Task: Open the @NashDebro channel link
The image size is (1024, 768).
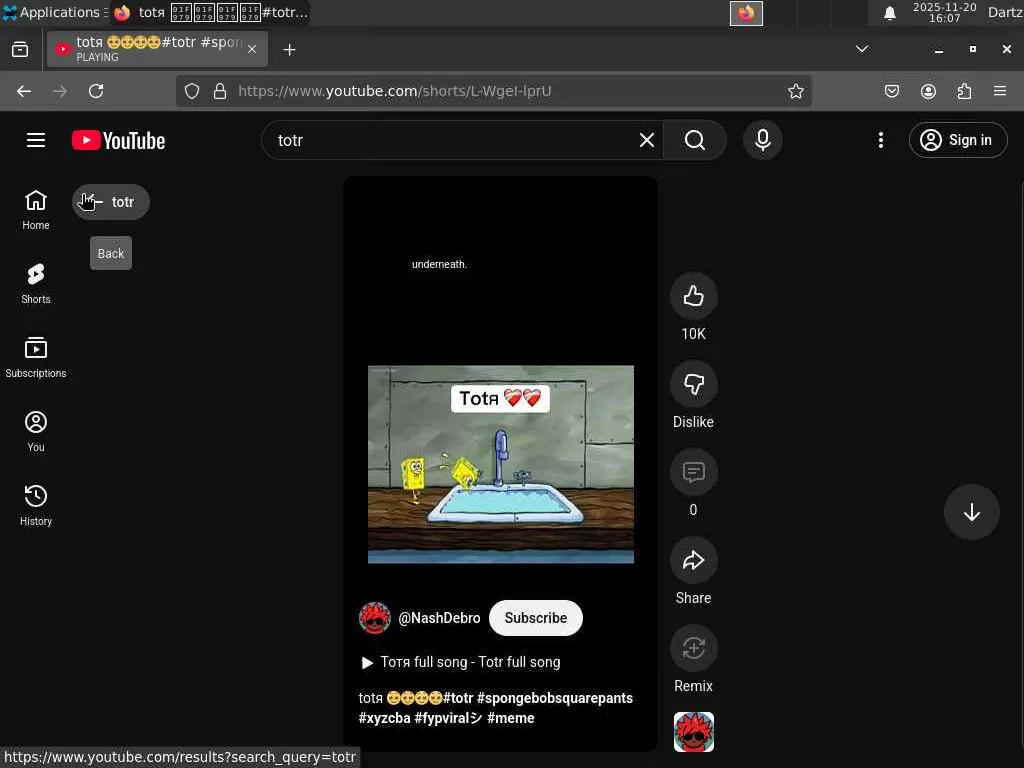Action: point(439,618)
